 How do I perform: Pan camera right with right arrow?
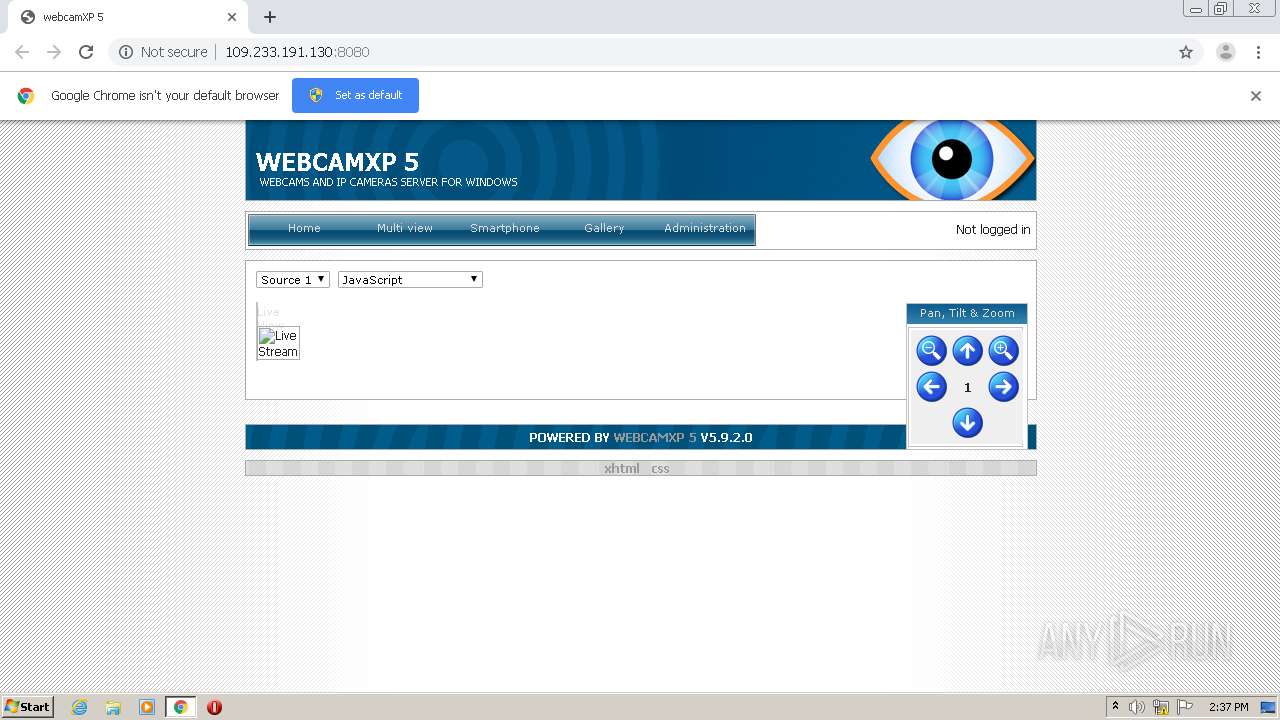[1003, 387]
